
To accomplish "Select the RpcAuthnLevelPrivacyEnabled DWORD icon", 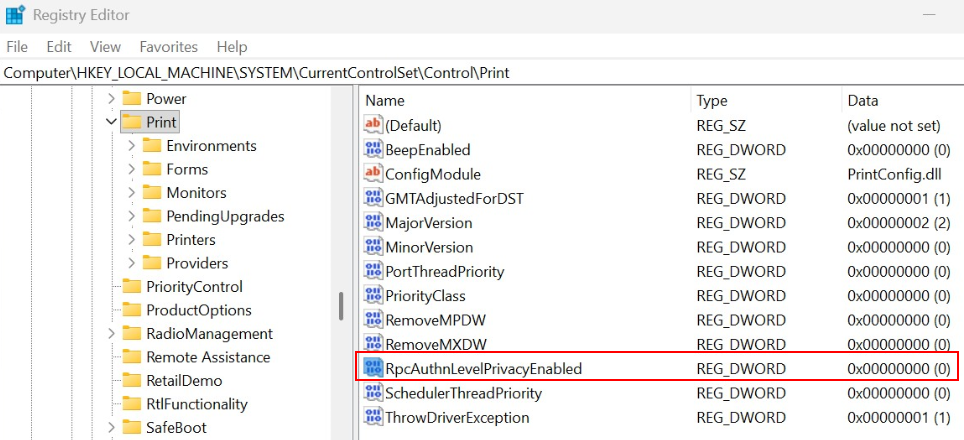I will click(x=373, y=369).
